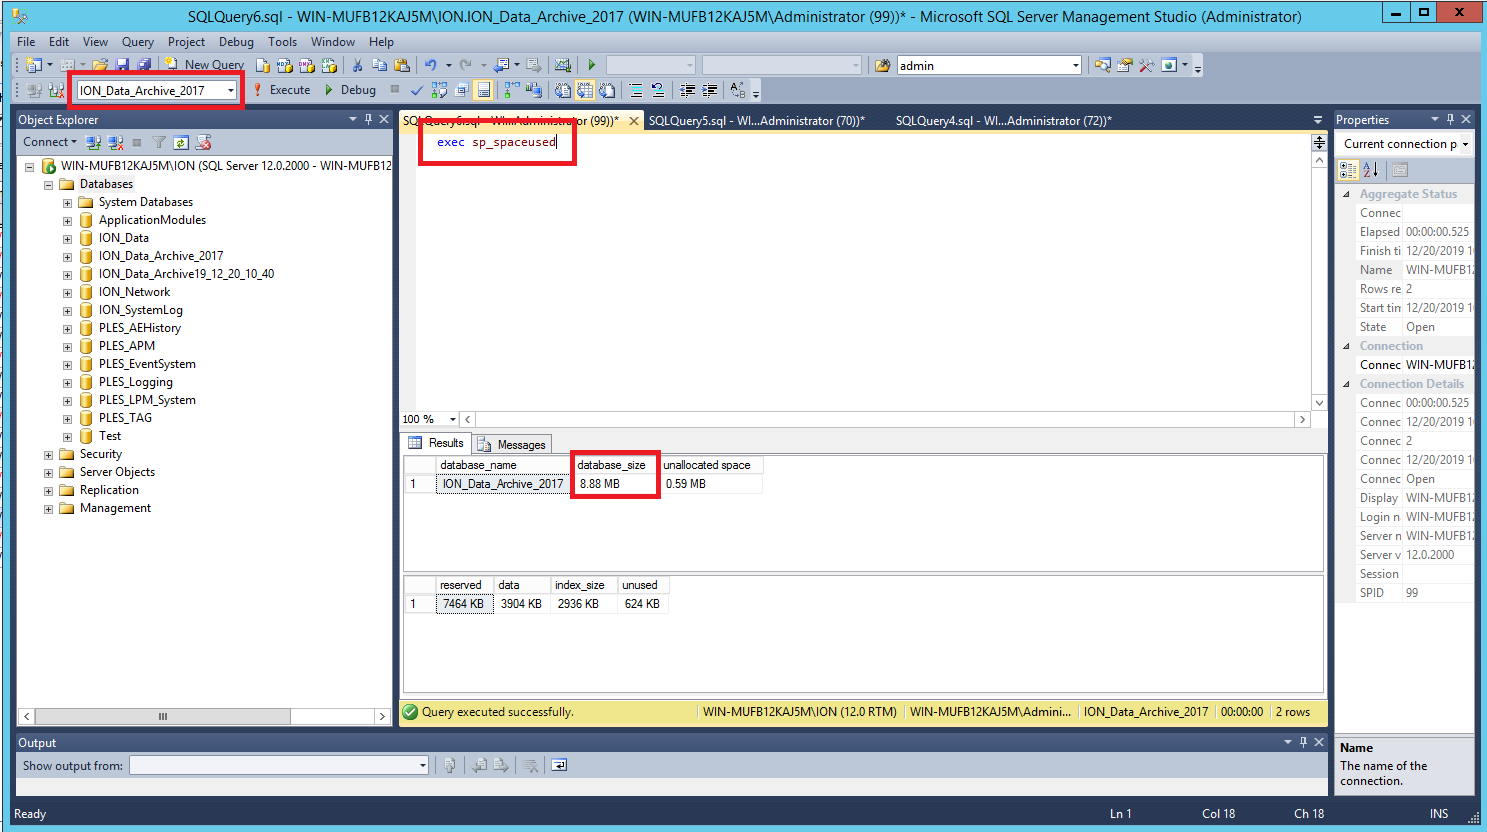
Task: Click the reserved 7464 KB cell
Action: point(464,604)
